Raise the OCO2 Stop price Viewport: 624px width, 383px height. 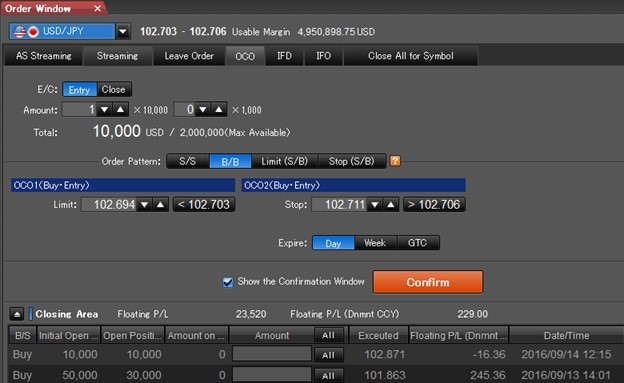[391, 205]
